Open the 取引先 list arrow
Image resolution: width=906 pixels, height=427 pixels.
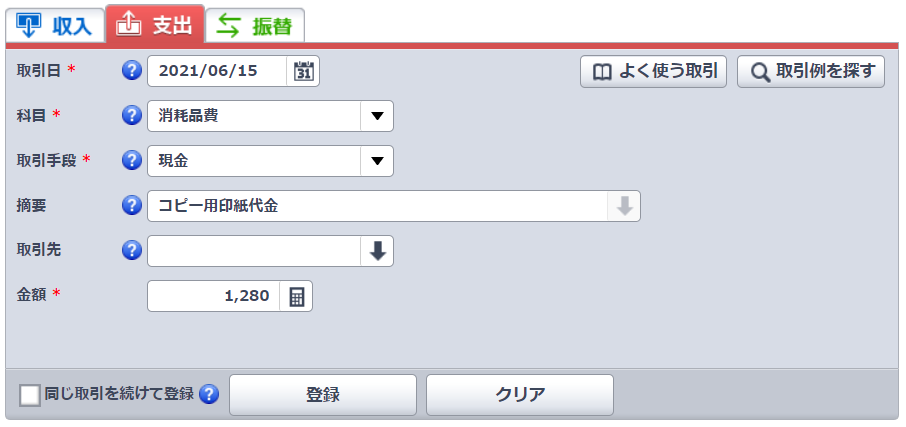(x=377, y=251)
